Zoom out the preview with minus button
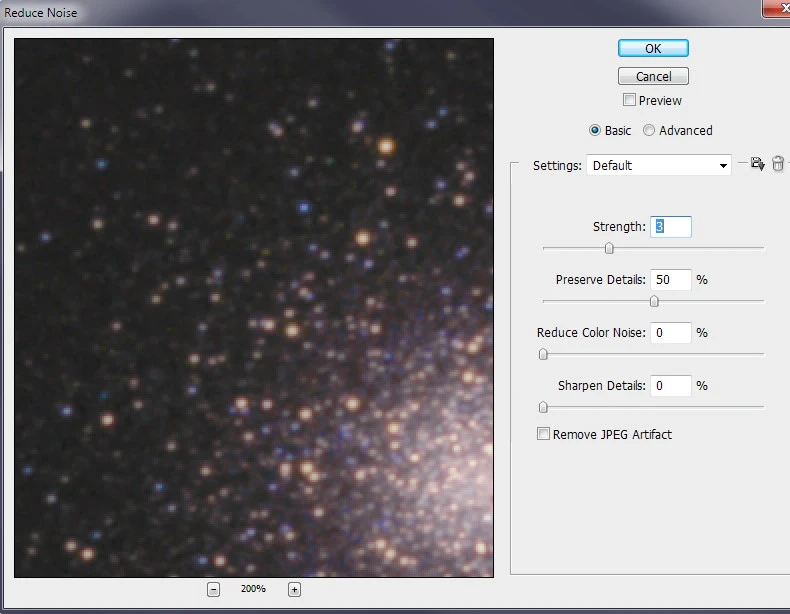 pyautogui.click(x=213, y=589)
